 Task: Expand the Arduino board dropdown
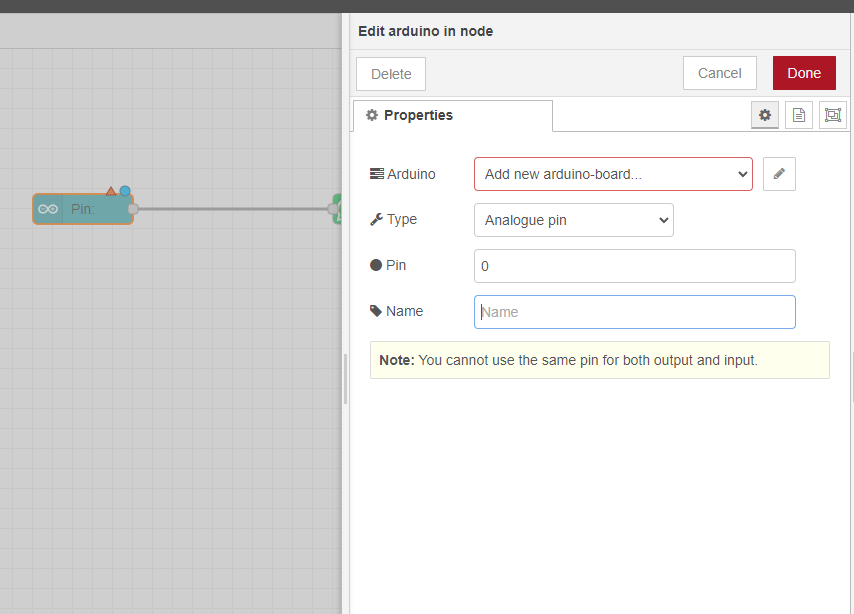coord(613,174)
